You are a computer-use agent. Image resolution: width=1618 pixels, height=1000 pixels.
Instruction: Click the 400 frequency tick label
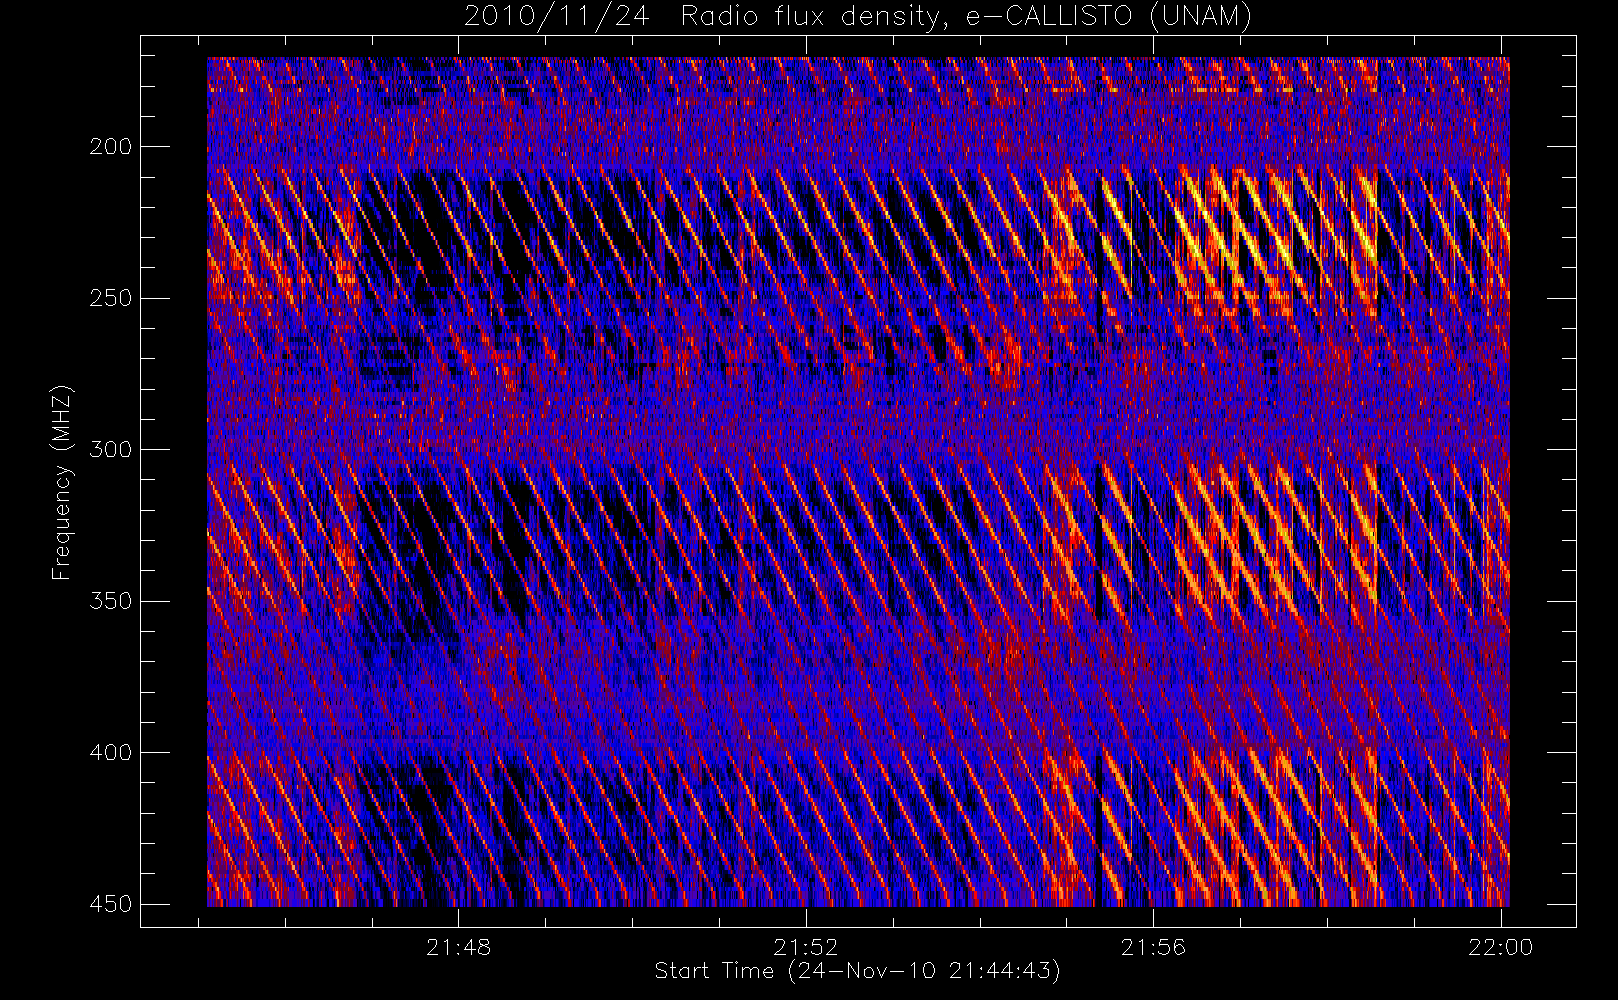click(110, 752)
